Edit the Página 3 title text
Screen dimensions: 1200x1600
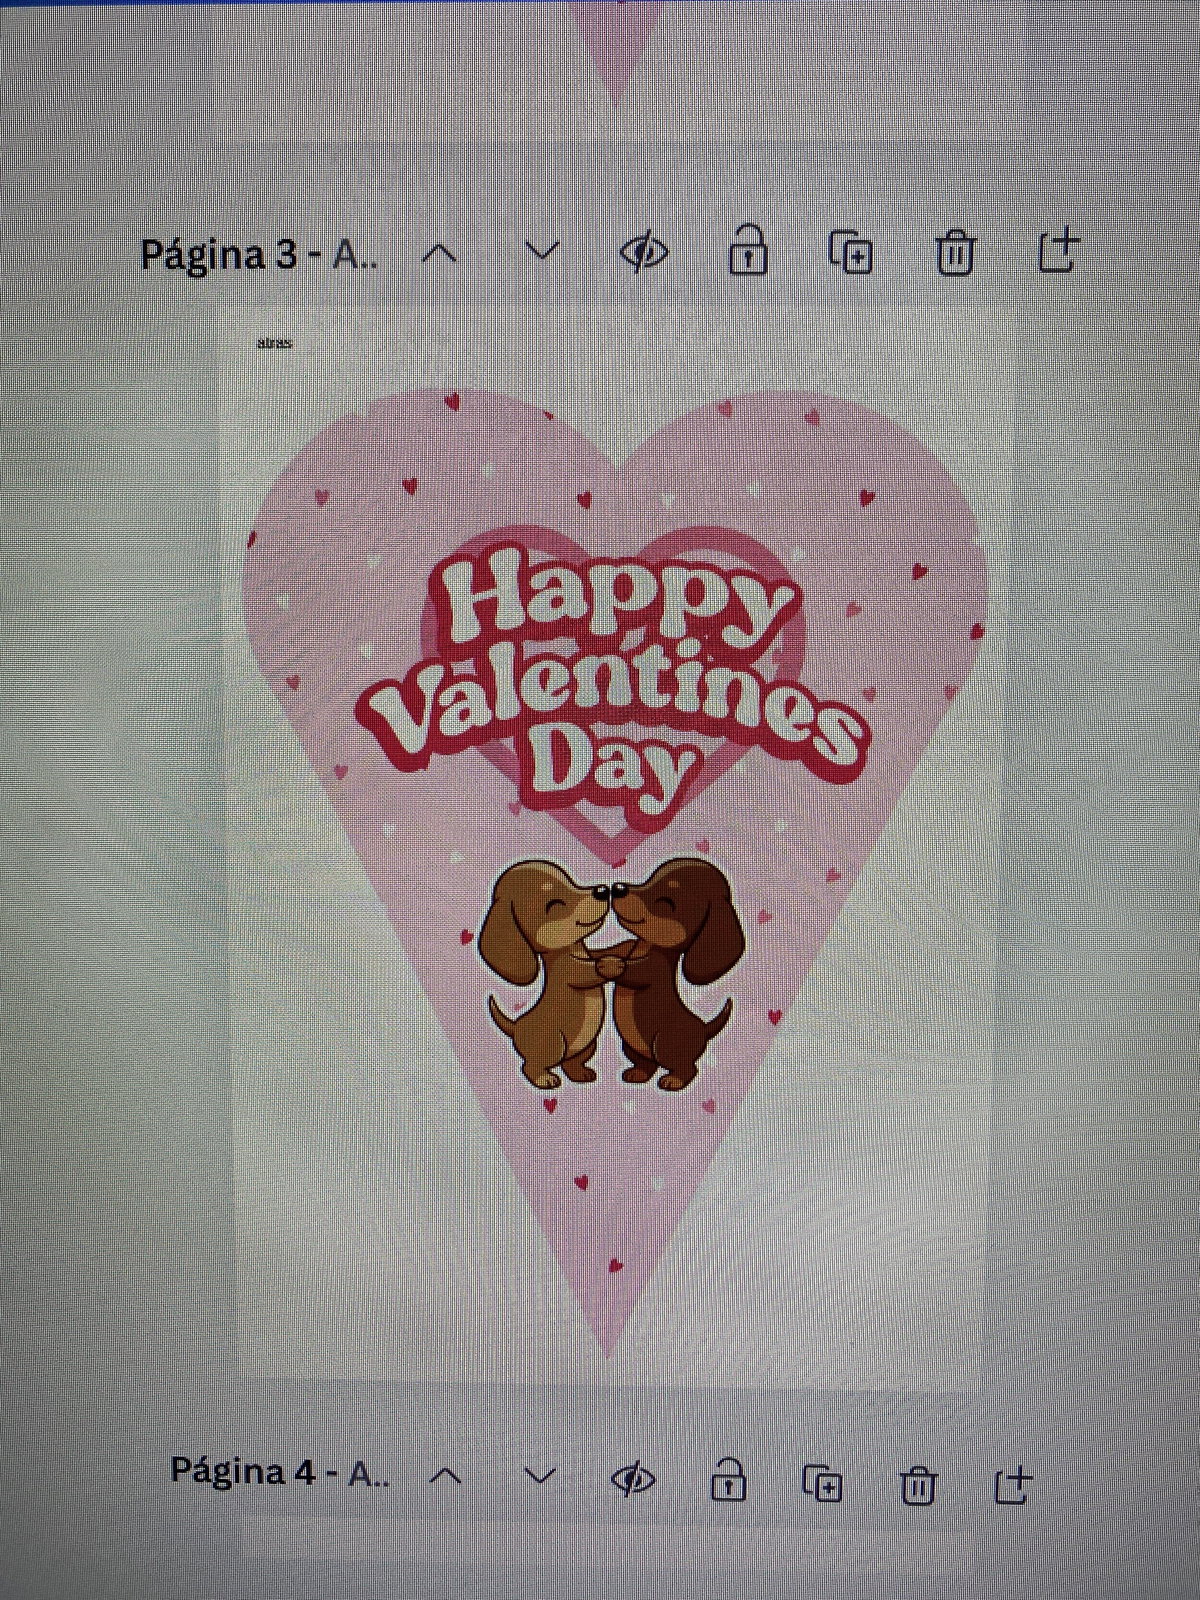tap(259, 255)
